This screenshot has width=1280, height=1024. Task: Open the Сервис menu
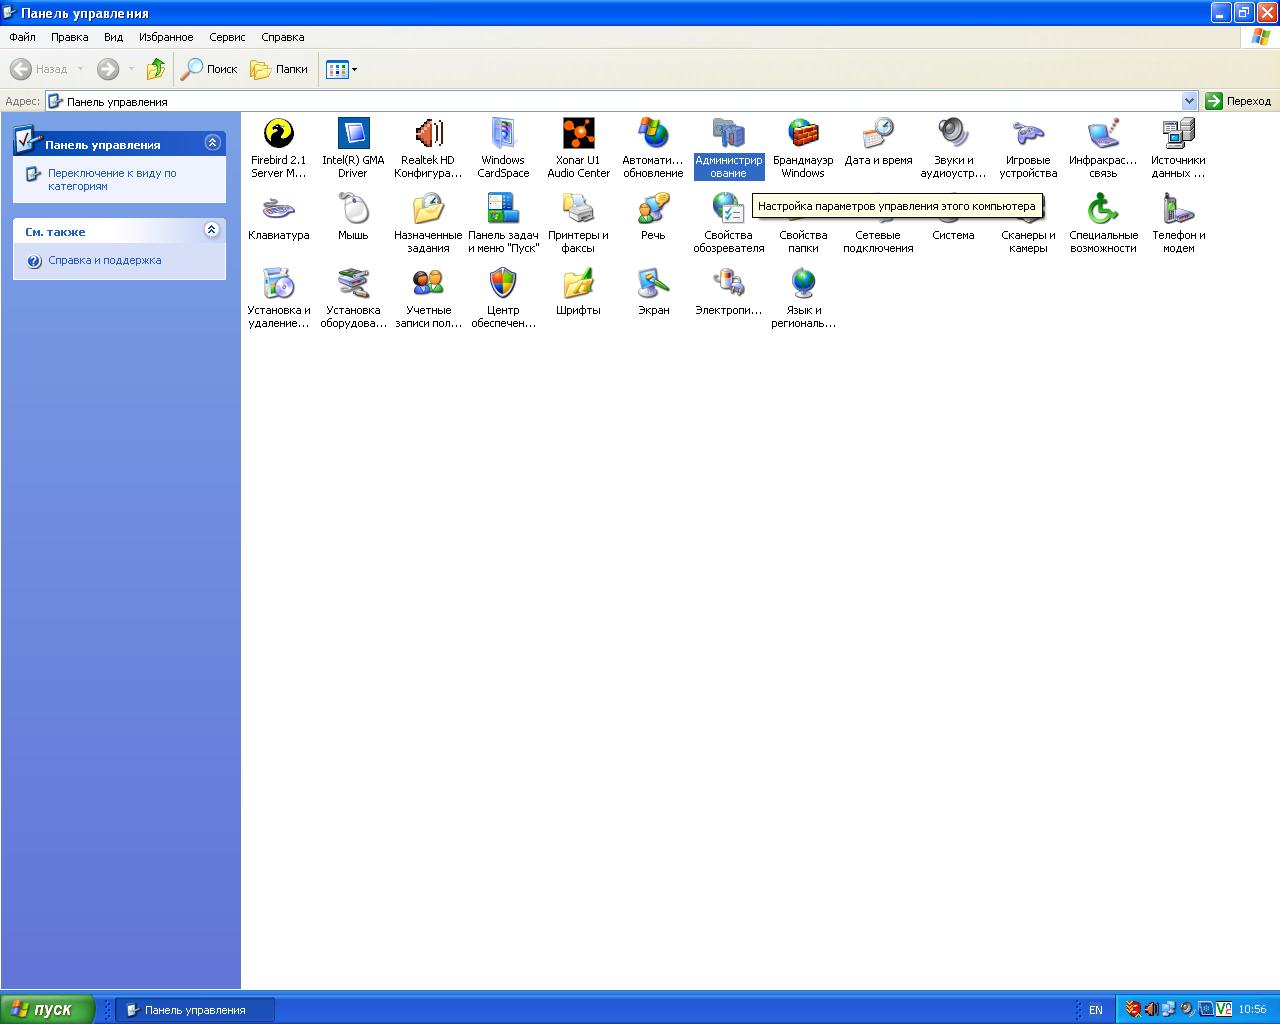(x=227, y=37)
